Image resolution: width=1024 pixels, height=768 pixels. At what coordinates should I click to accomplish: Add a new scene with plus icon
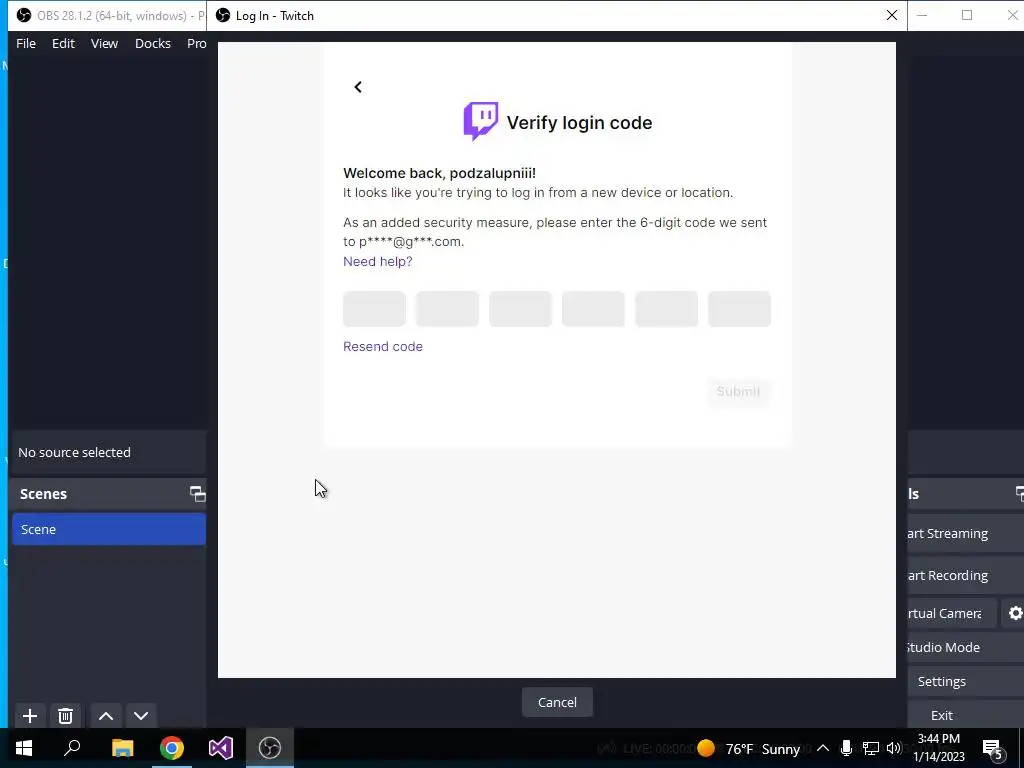pyautogui.click(x=29, y=716)
